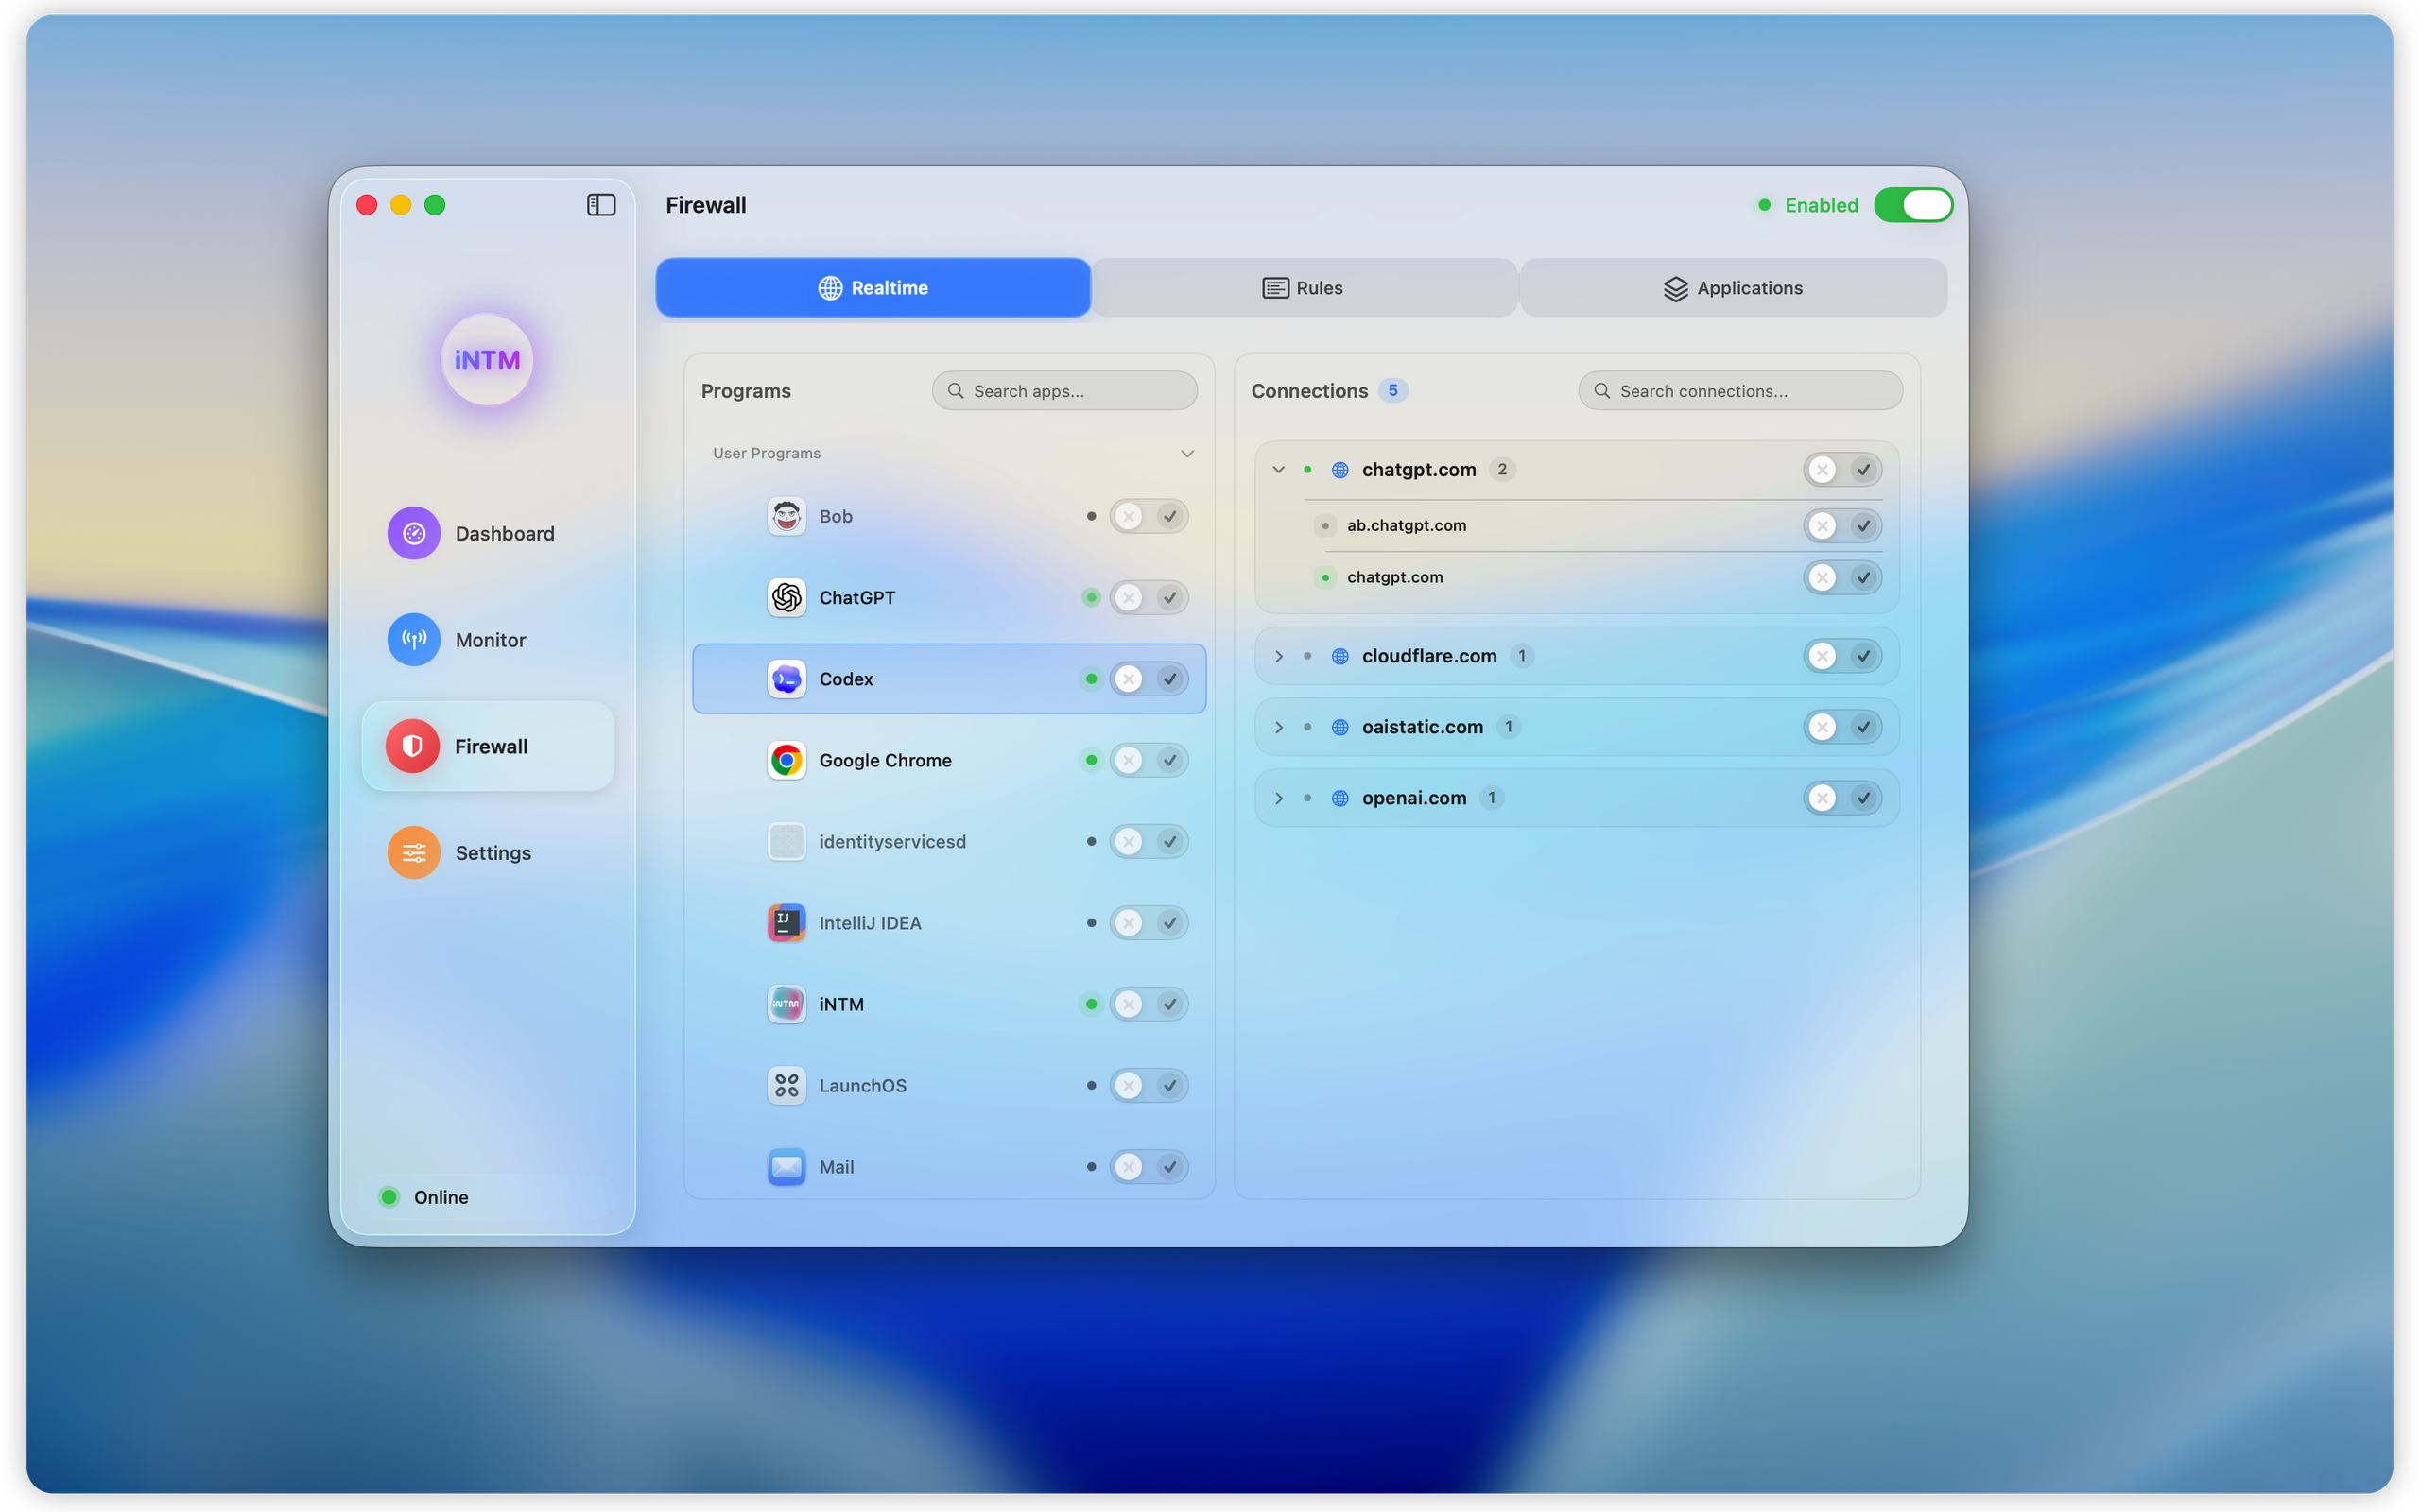
Task: Click the magnifier icon in Search connections
Action: coord(1601,391)
